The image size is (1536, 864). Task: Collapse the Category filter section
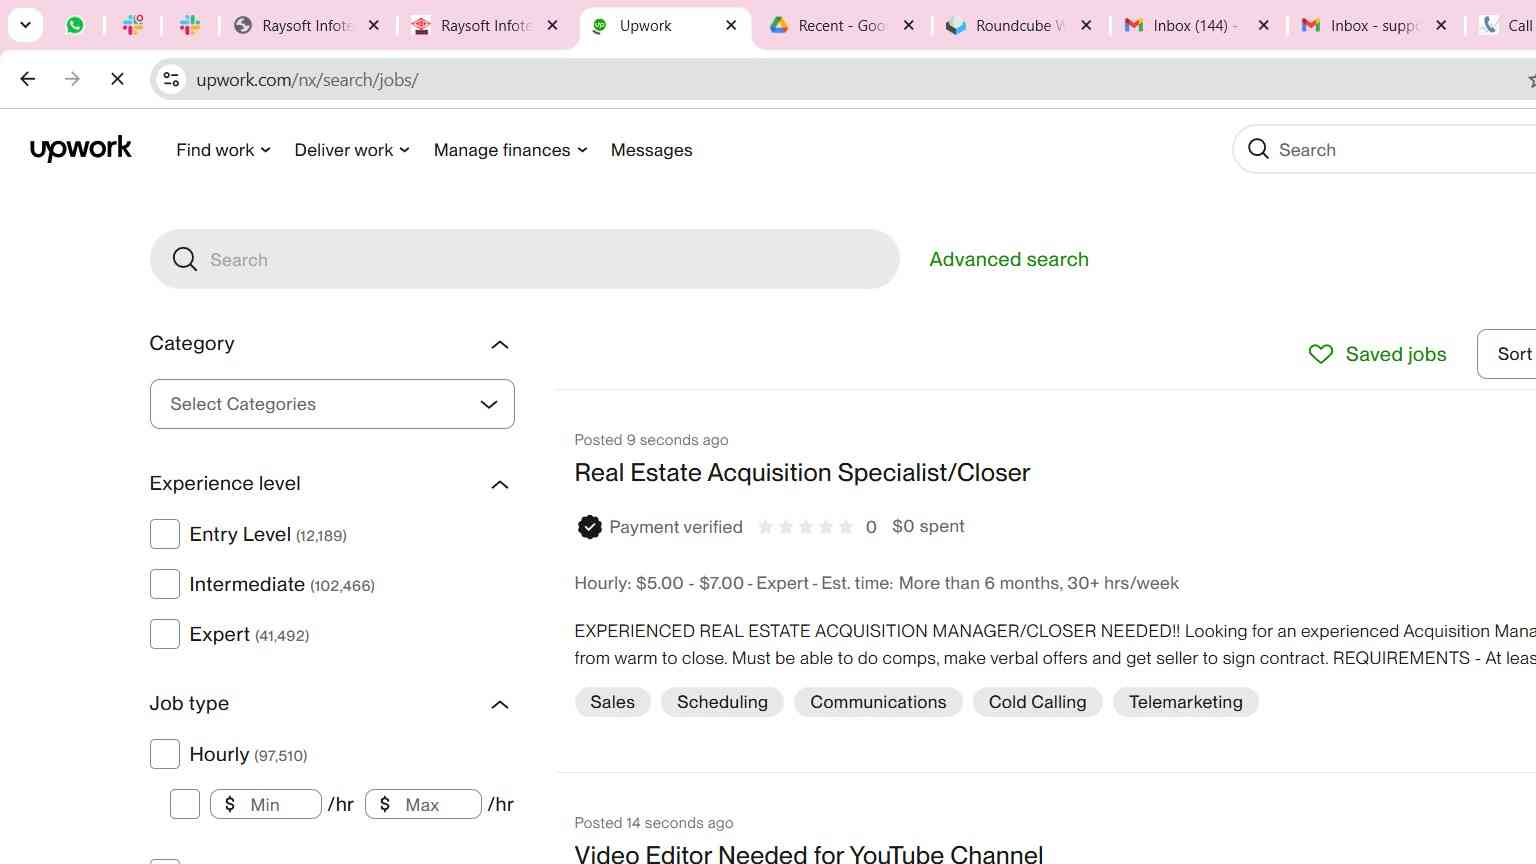click(500, 344)
